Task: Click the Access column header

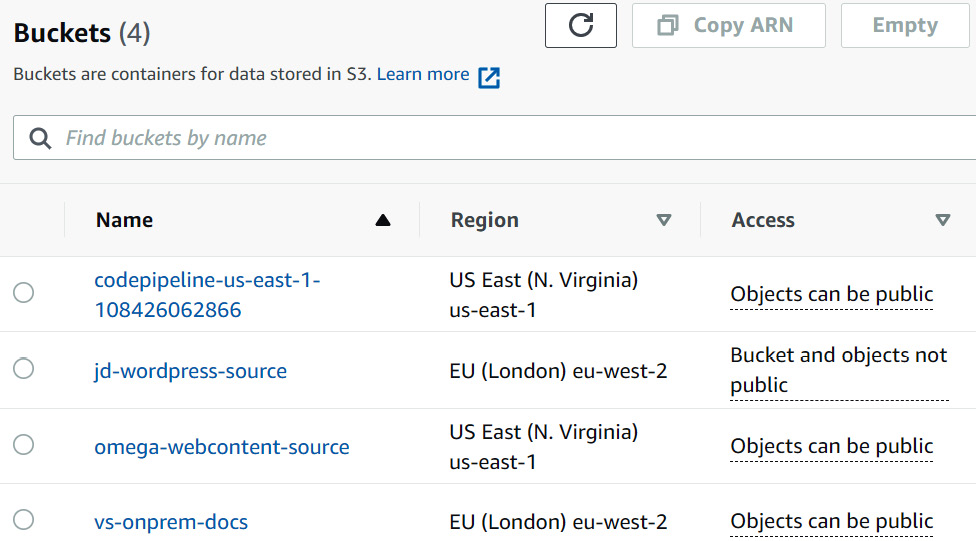Action: (x=763, y=220)
